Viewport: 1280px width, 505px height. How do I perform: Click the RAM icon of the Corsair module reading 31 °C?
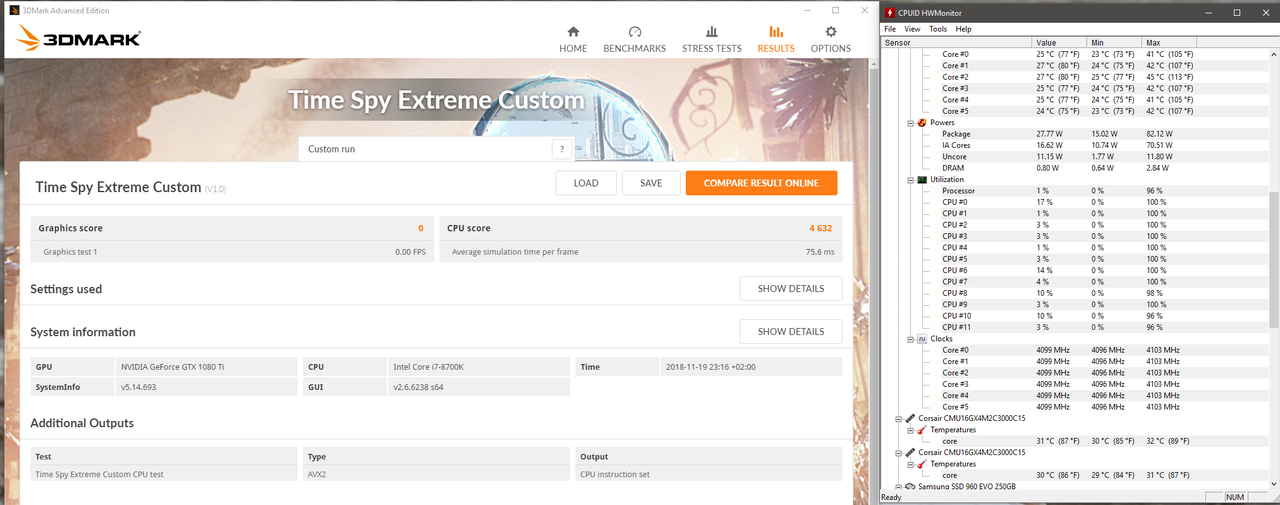(909, 419)
